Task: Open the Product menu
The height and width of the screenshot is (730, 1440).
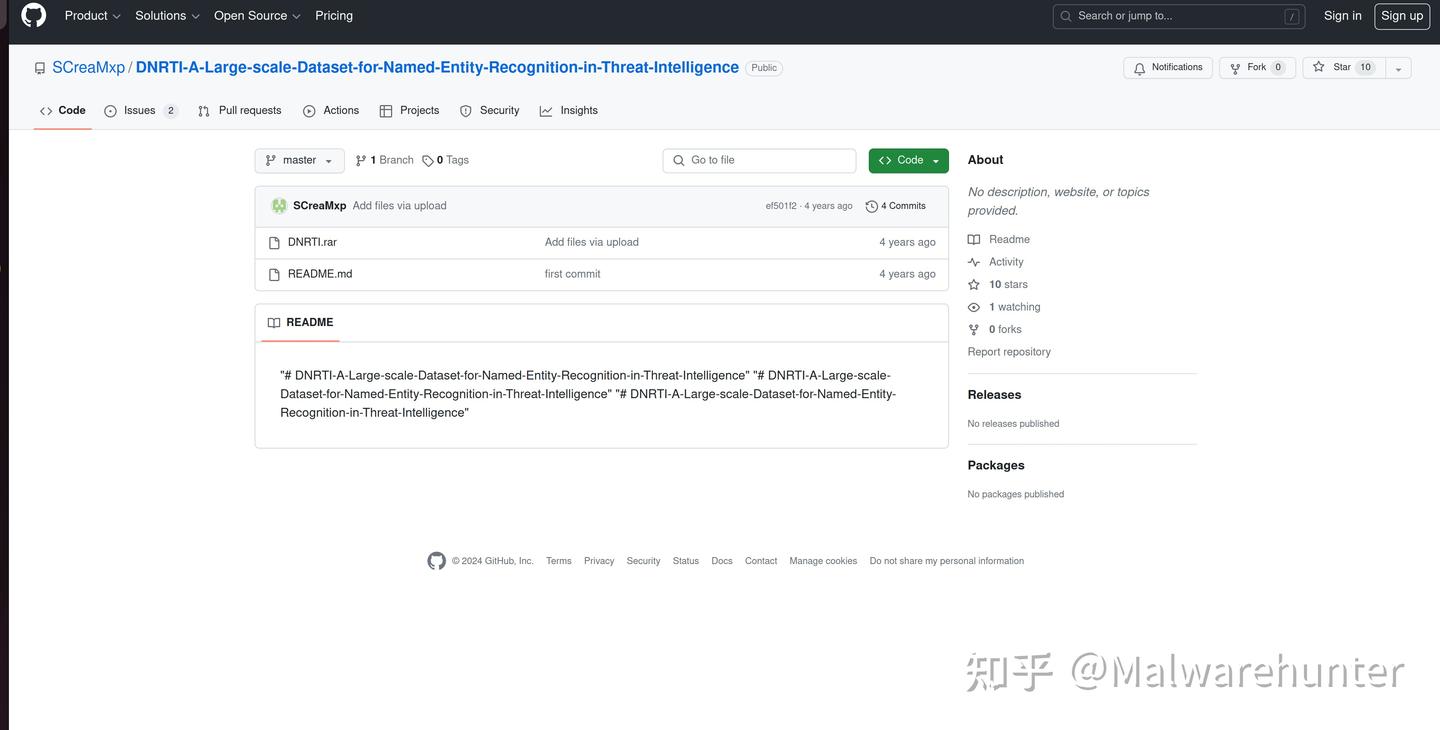Action: 92,16
